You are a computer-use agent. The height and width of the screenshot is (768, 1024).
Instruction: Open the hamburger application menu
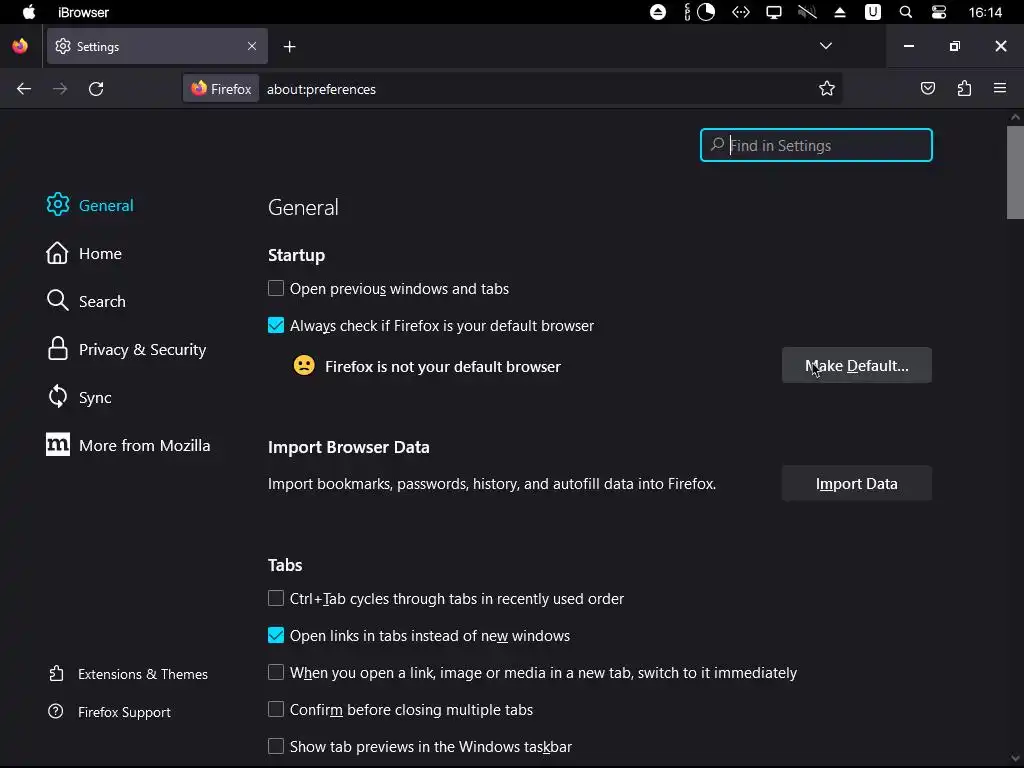point(1000,89)
